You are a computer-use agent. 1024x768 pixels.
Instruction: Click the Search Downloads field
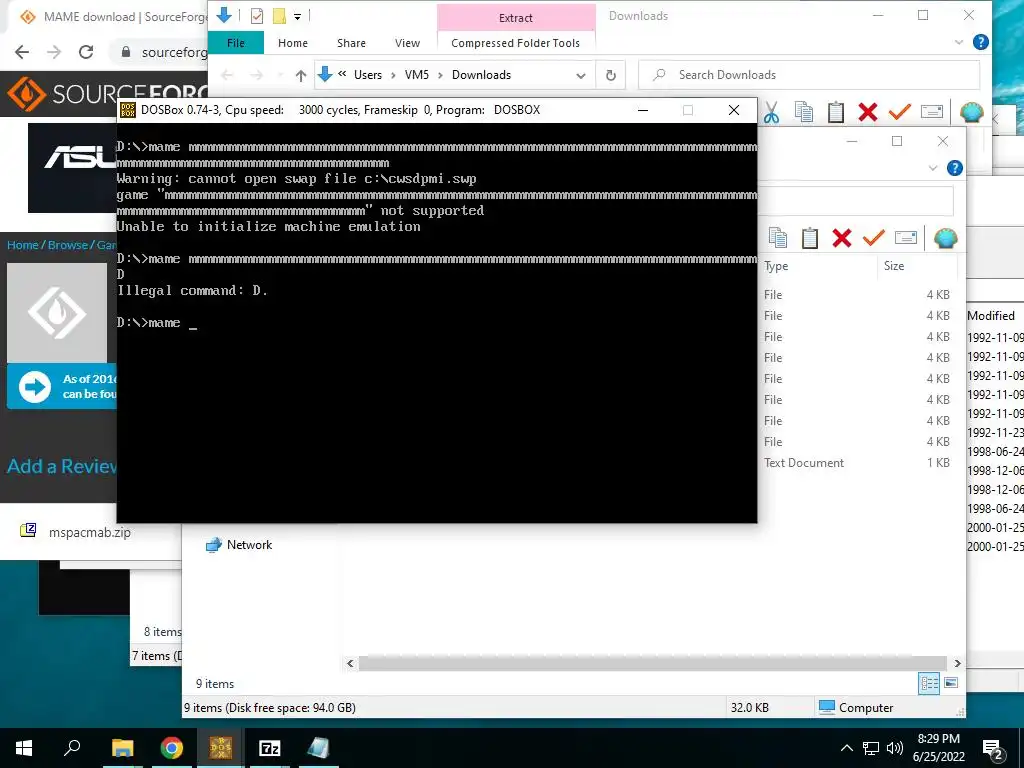click(809, 75)
